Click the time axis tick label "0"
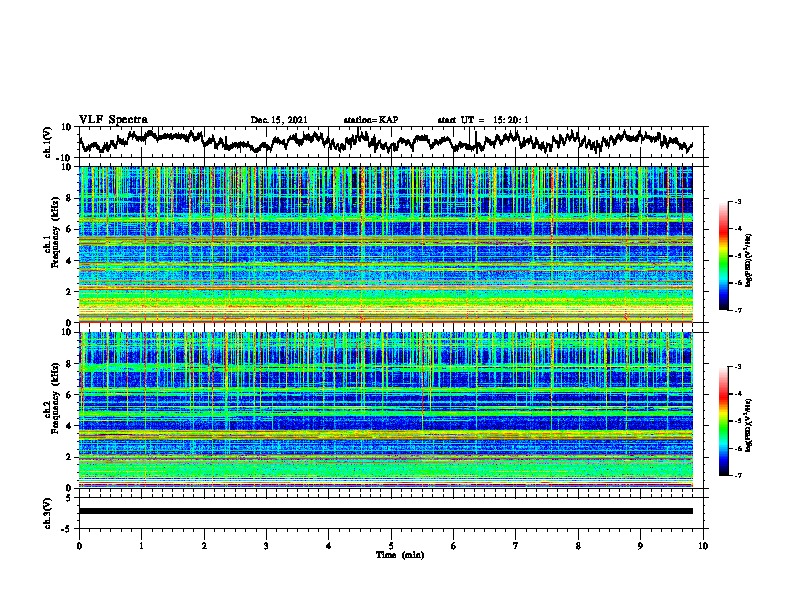Screen dimensions: 792x612 79,546
